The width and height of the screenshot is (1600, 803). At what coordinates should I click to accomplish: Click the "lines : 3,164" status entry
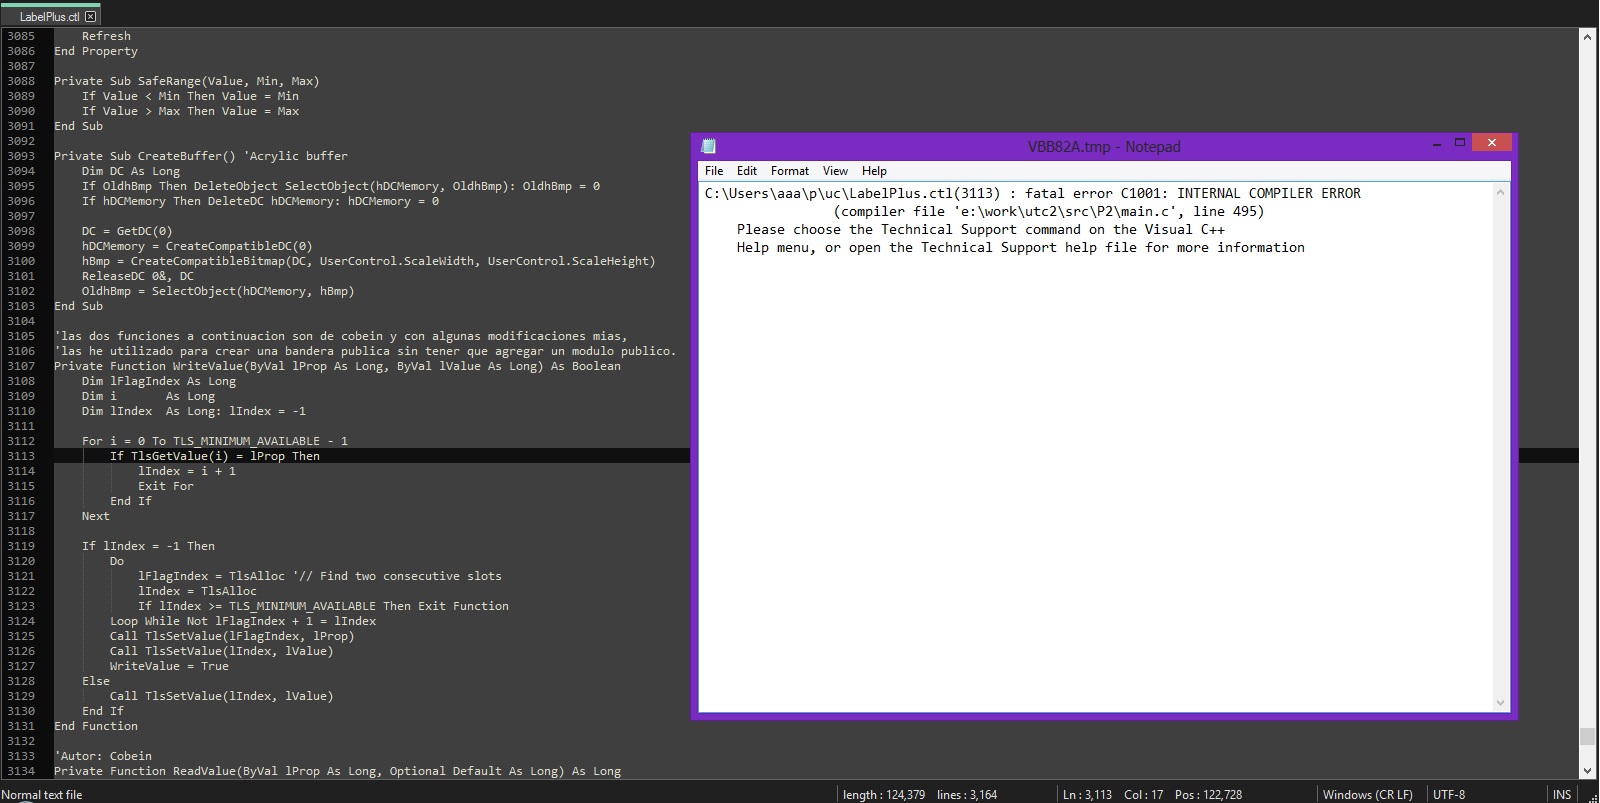click(x=967, y=795)
